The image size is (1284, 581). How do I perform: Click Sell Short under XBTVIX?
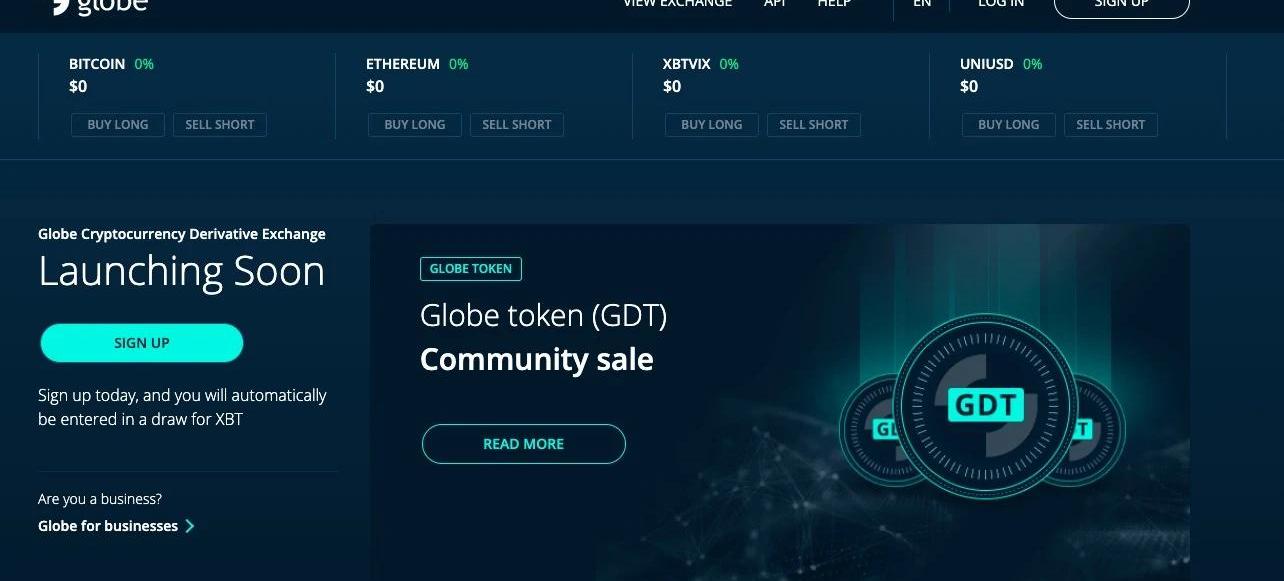[814, 125]
